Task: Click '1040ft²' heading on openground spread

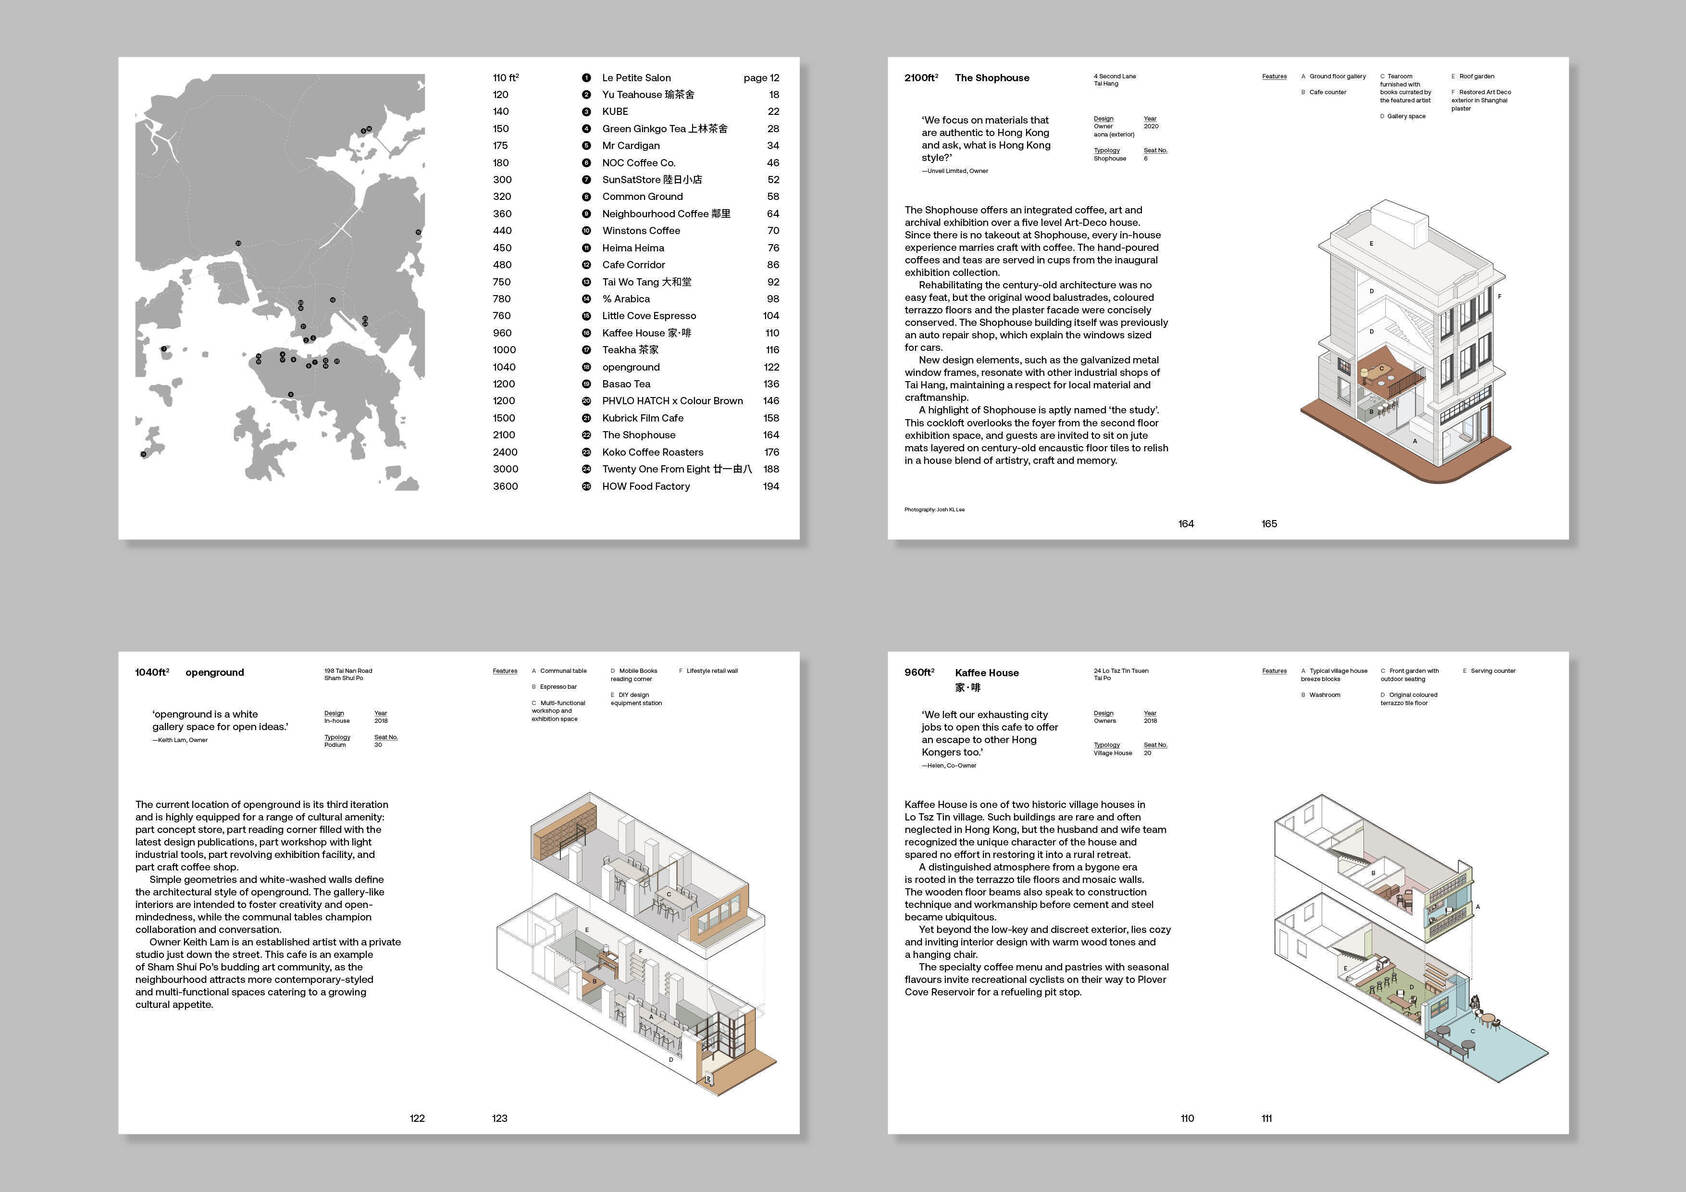Action: [x=152, y=673]
